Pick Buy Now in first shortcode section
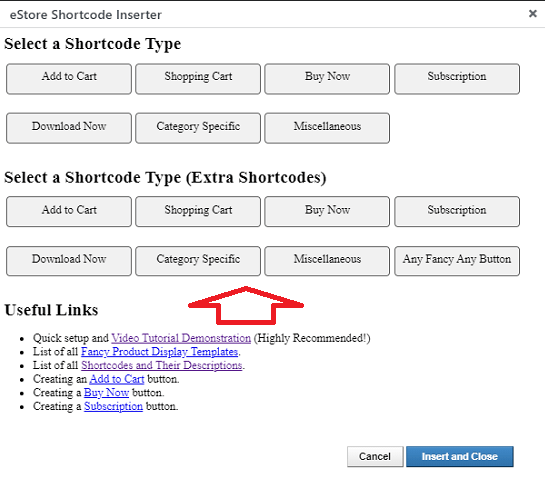This screenshot has height=479, width=545. 327,79
